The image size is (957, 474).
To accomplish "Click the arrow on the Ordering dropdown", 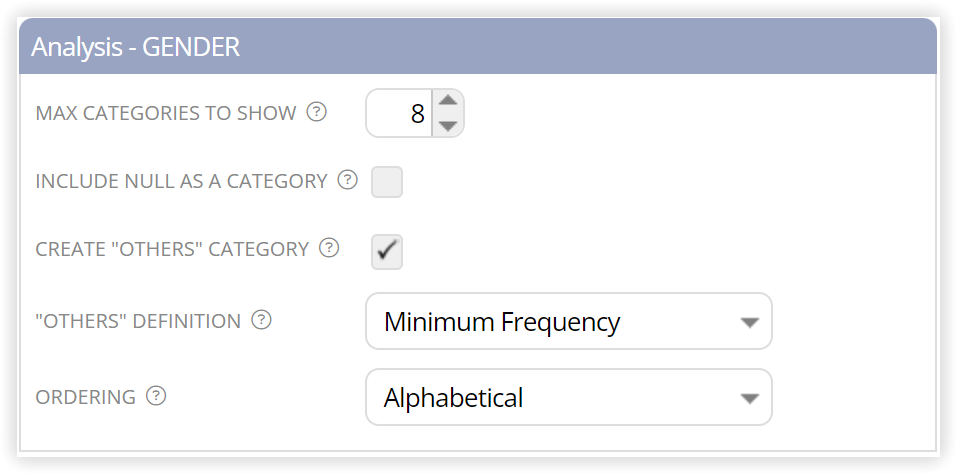I will click(x=749, y=399).
